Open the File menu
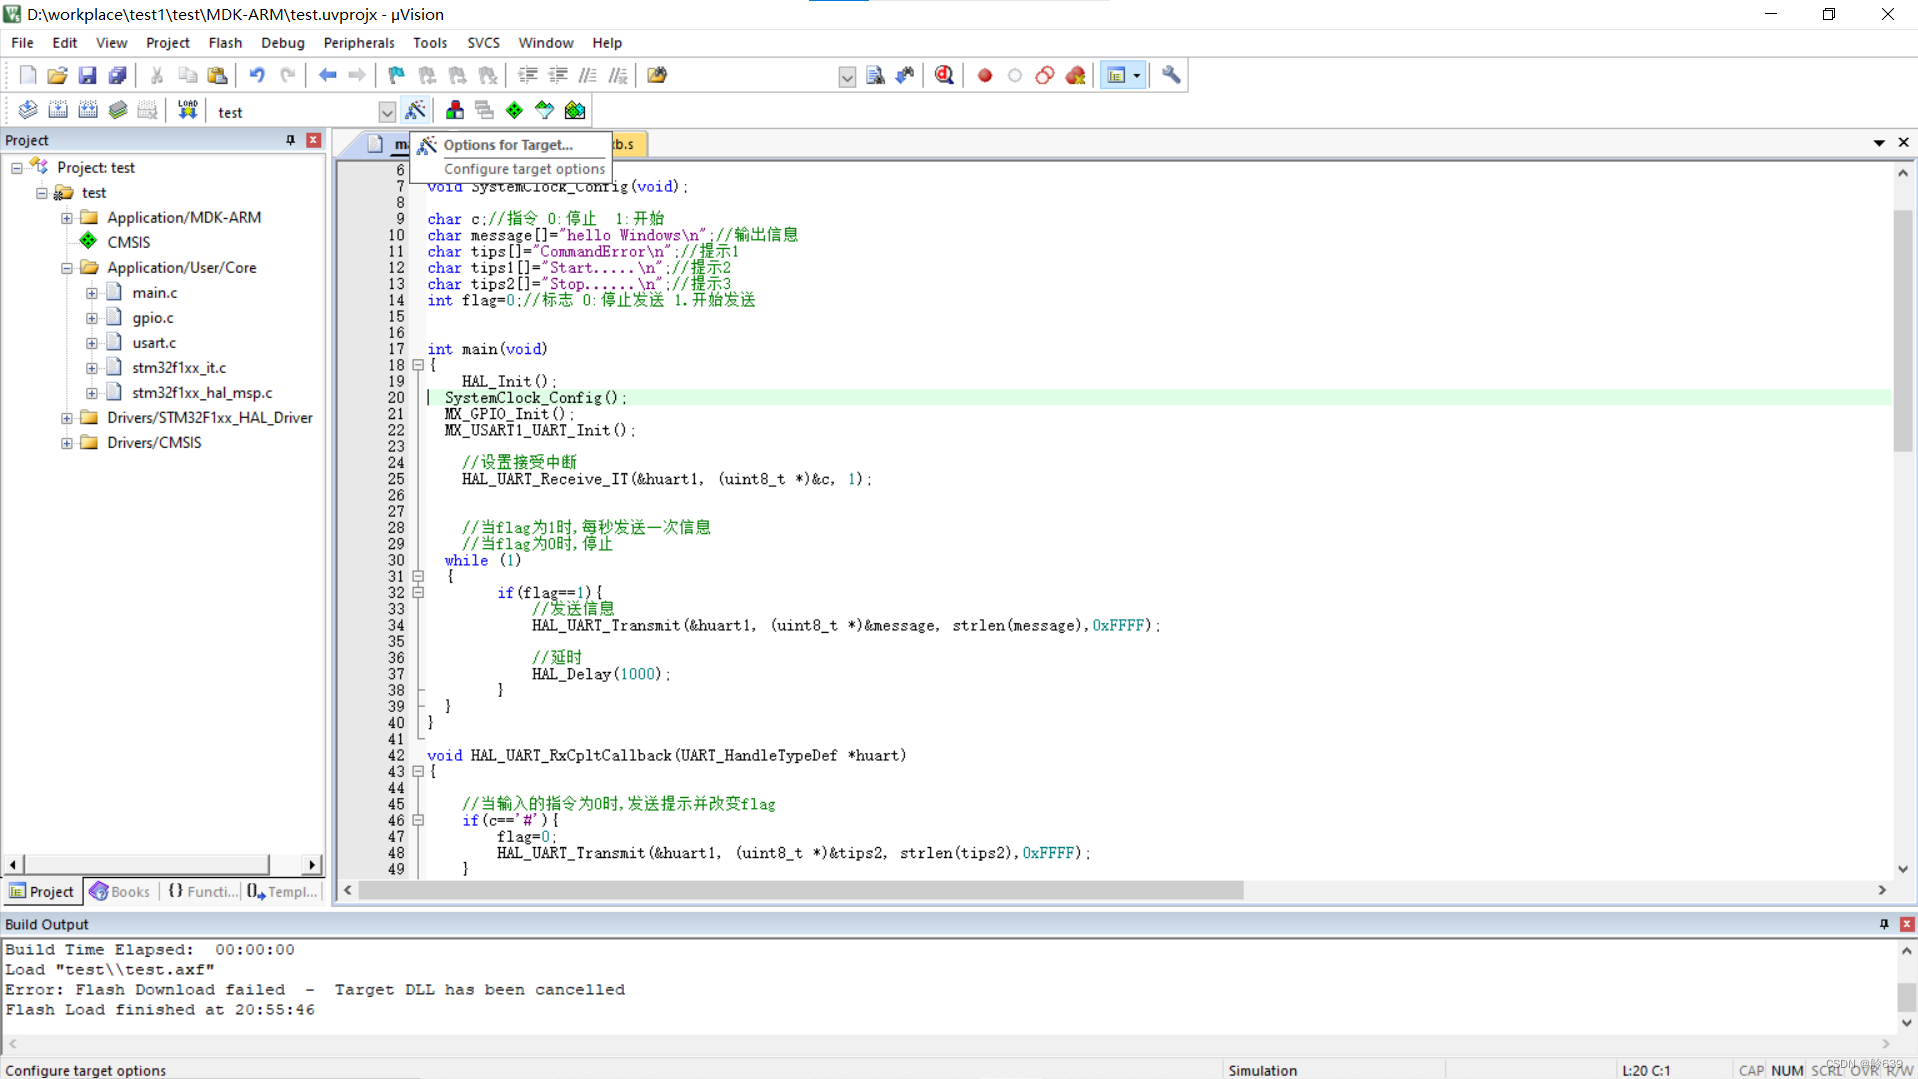 [x=22, y=43]
